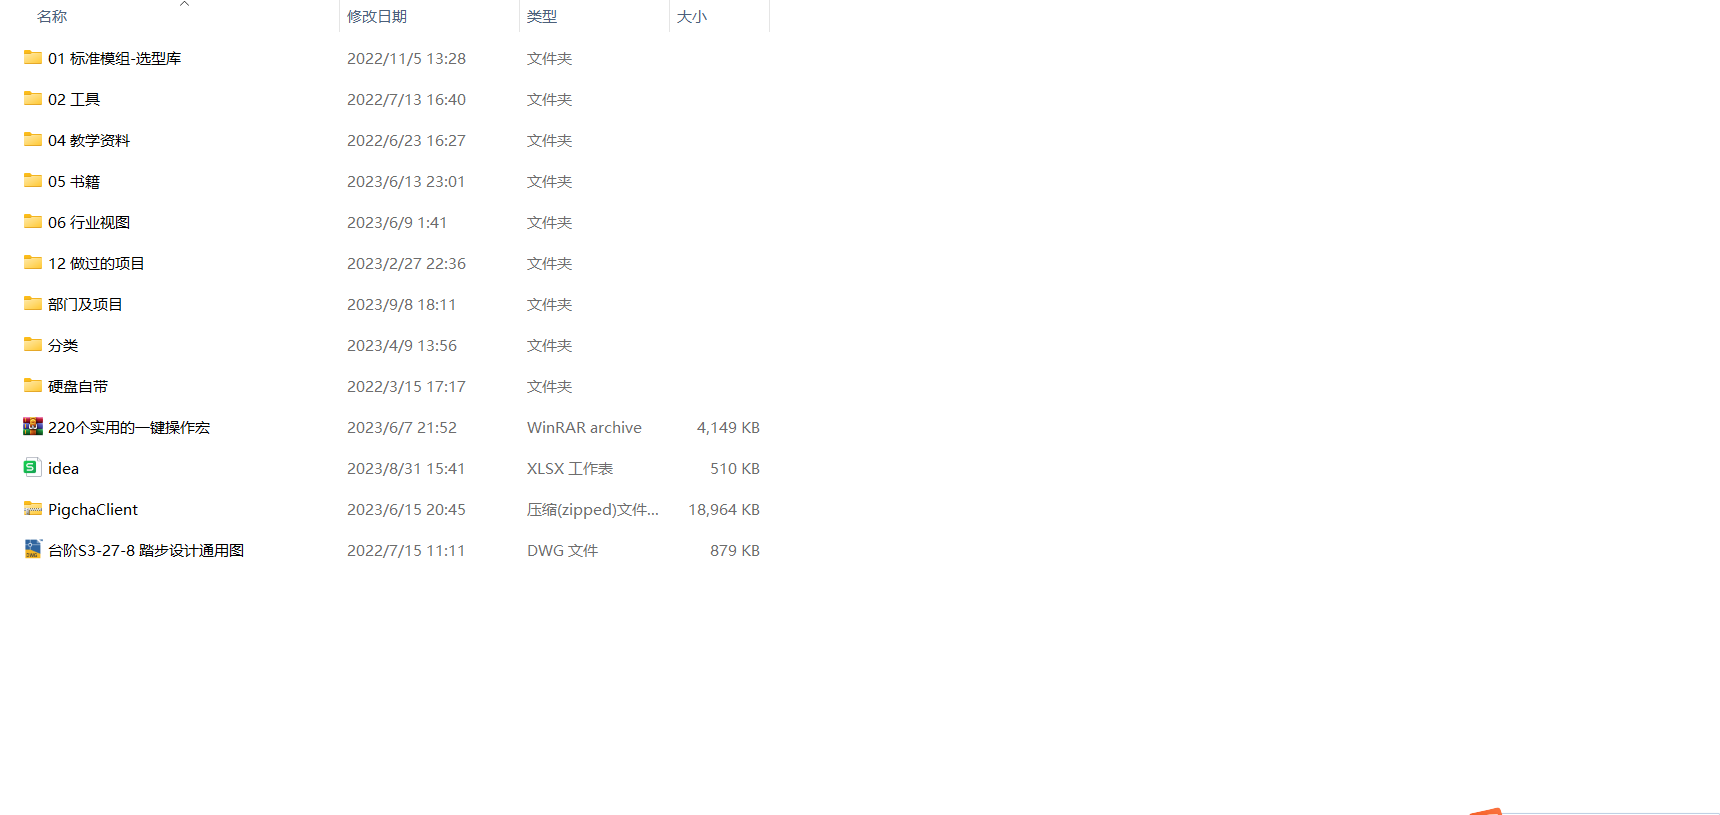Image resolution: width=1720 pixels, height=815 pixels.
Task: Click the WinRAR icon of 220个实用的一键操作宏
Action: click(x=33, y=427)
